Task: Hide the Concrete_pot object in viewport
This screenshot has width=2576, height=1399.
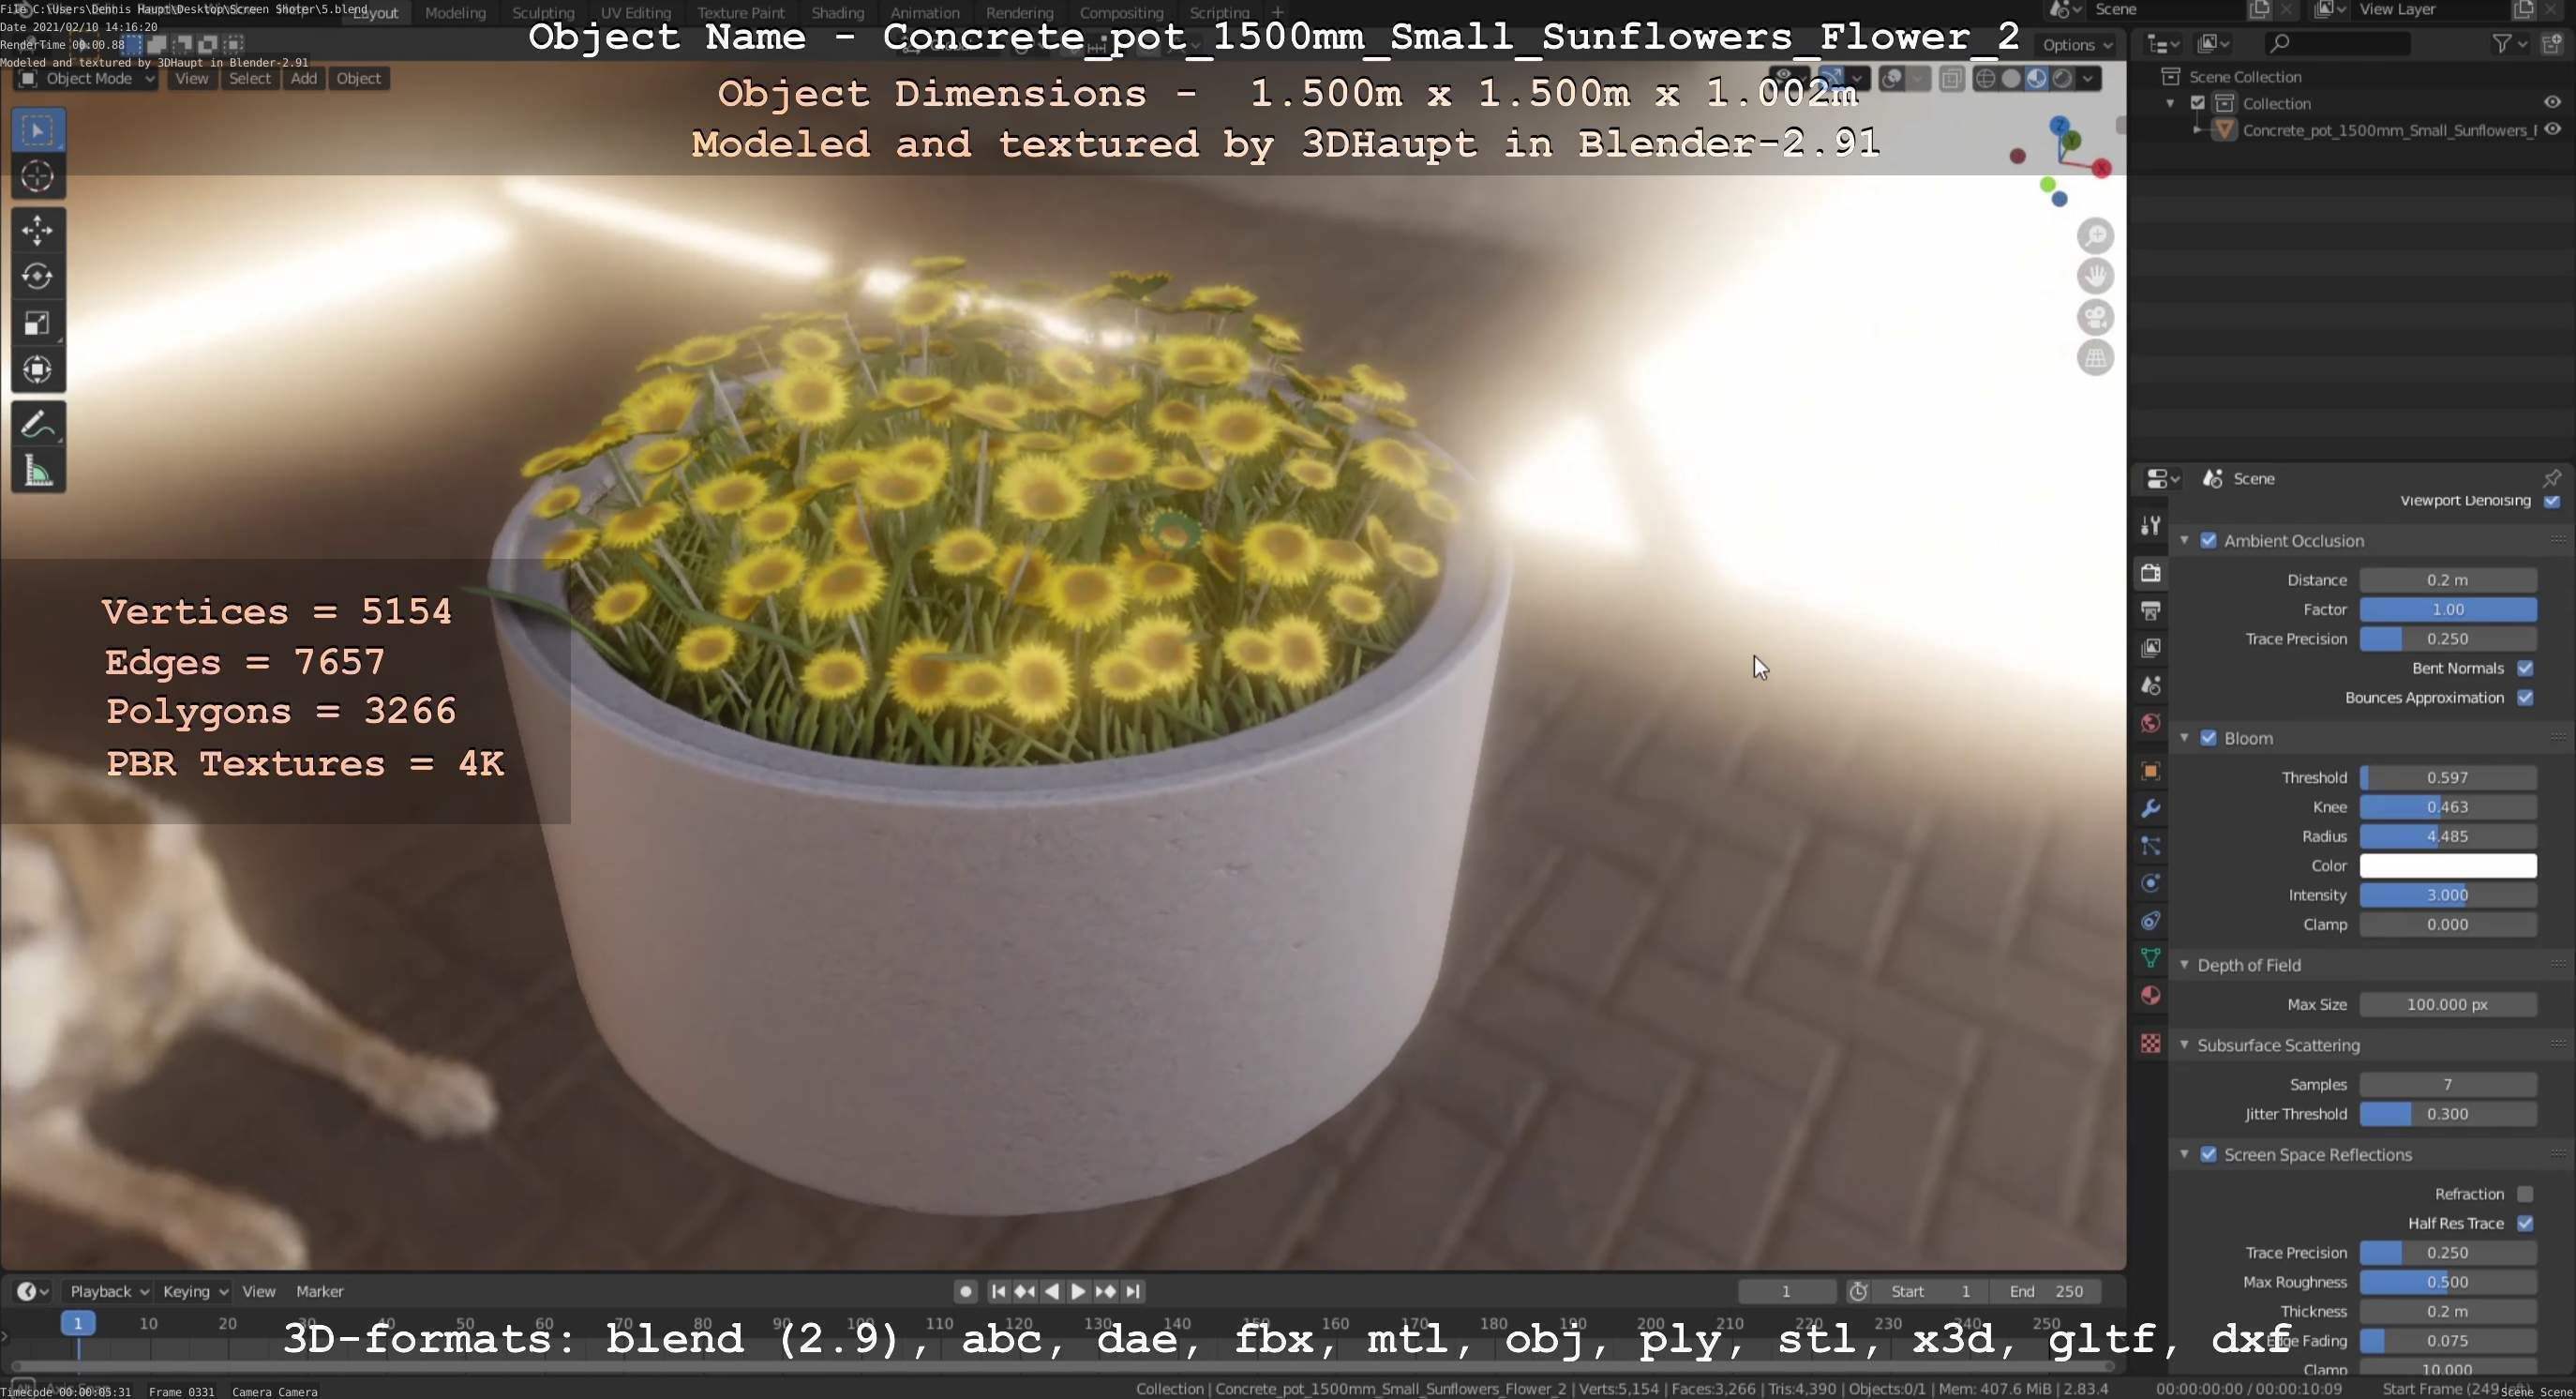Action: (x=2552, y=129)
